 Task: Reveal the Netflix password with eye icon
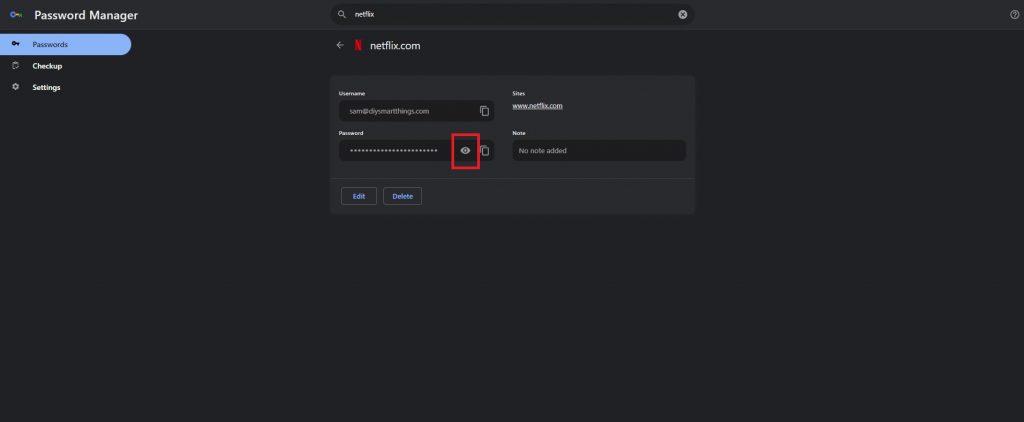465,150
